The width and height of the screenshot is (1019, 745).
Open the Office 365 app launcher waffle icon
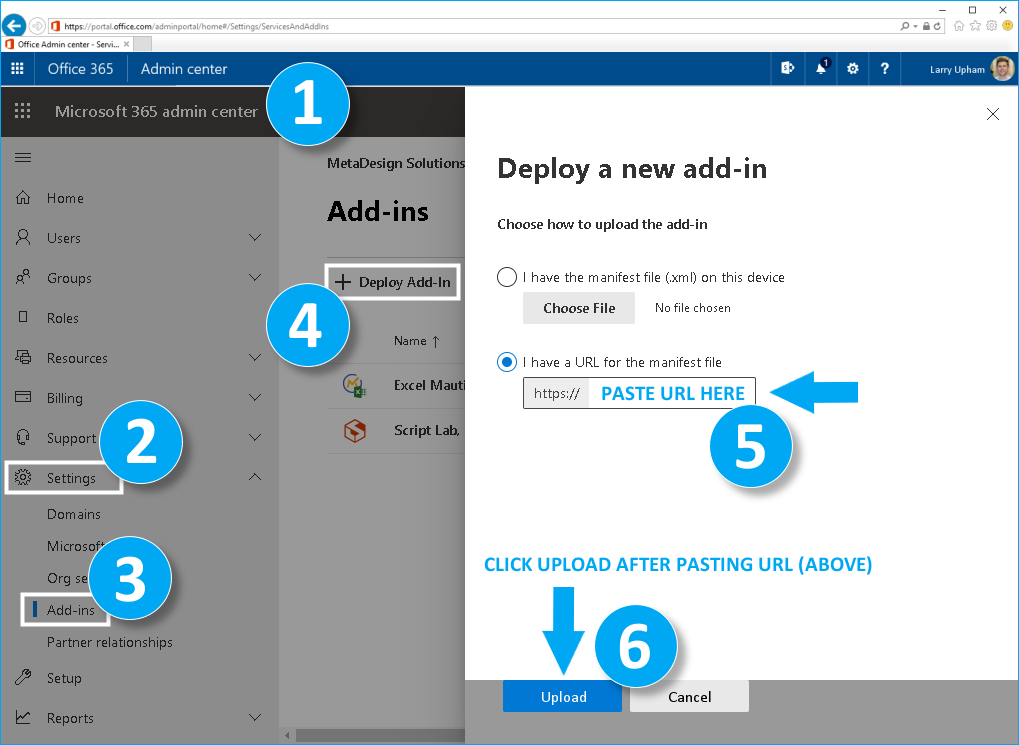(x=17, y=68)
